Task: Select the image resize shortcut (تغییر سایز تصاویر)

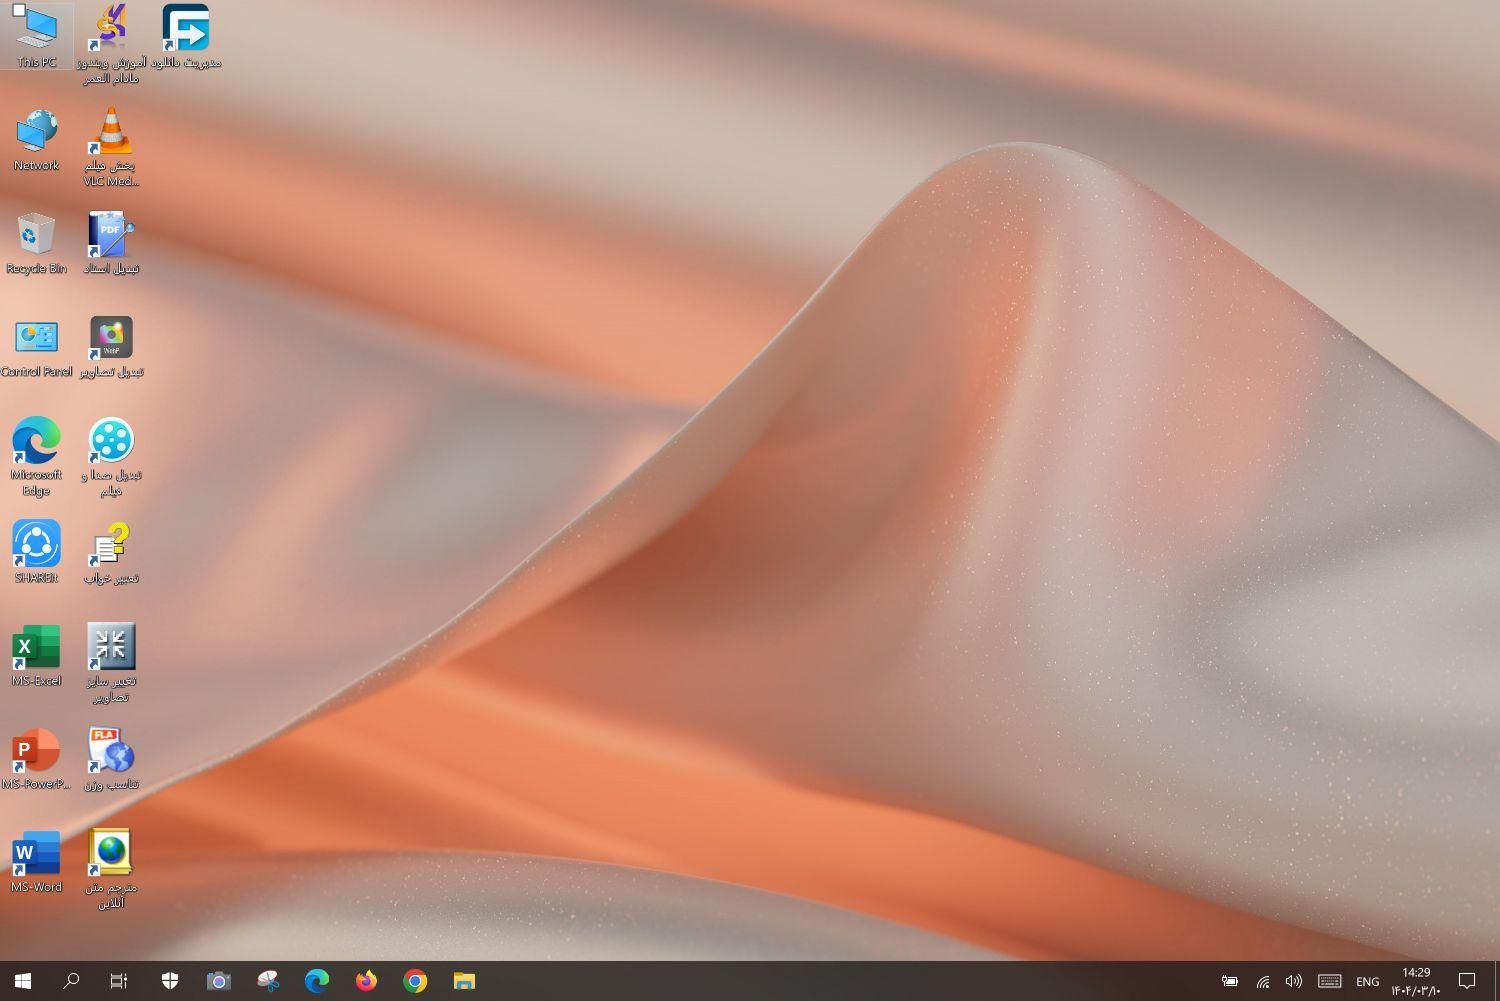Action: [x=111, y=662]
